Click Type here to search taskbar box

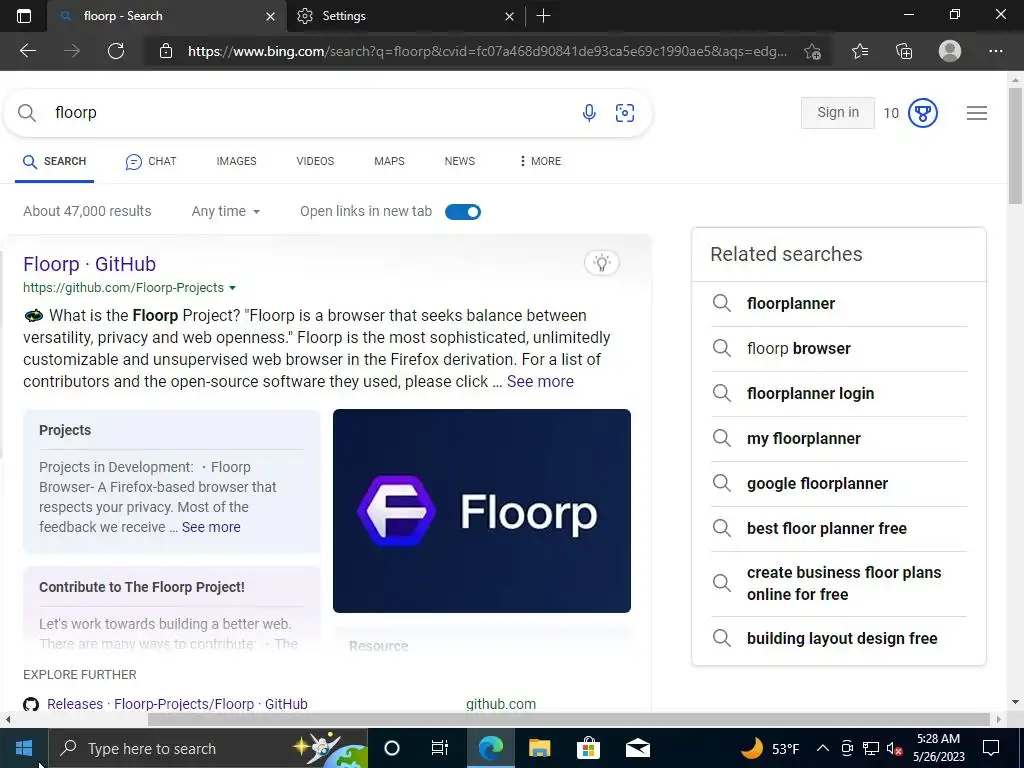pos(208,748)
